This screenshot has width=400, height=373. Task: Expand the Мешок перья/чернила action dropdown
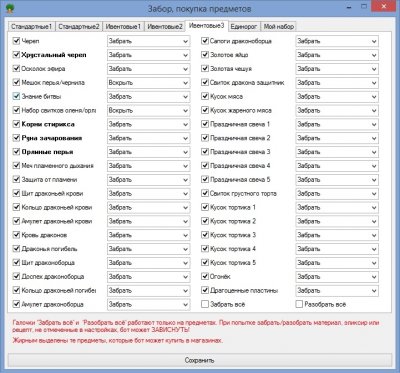[x=148, y=83]
